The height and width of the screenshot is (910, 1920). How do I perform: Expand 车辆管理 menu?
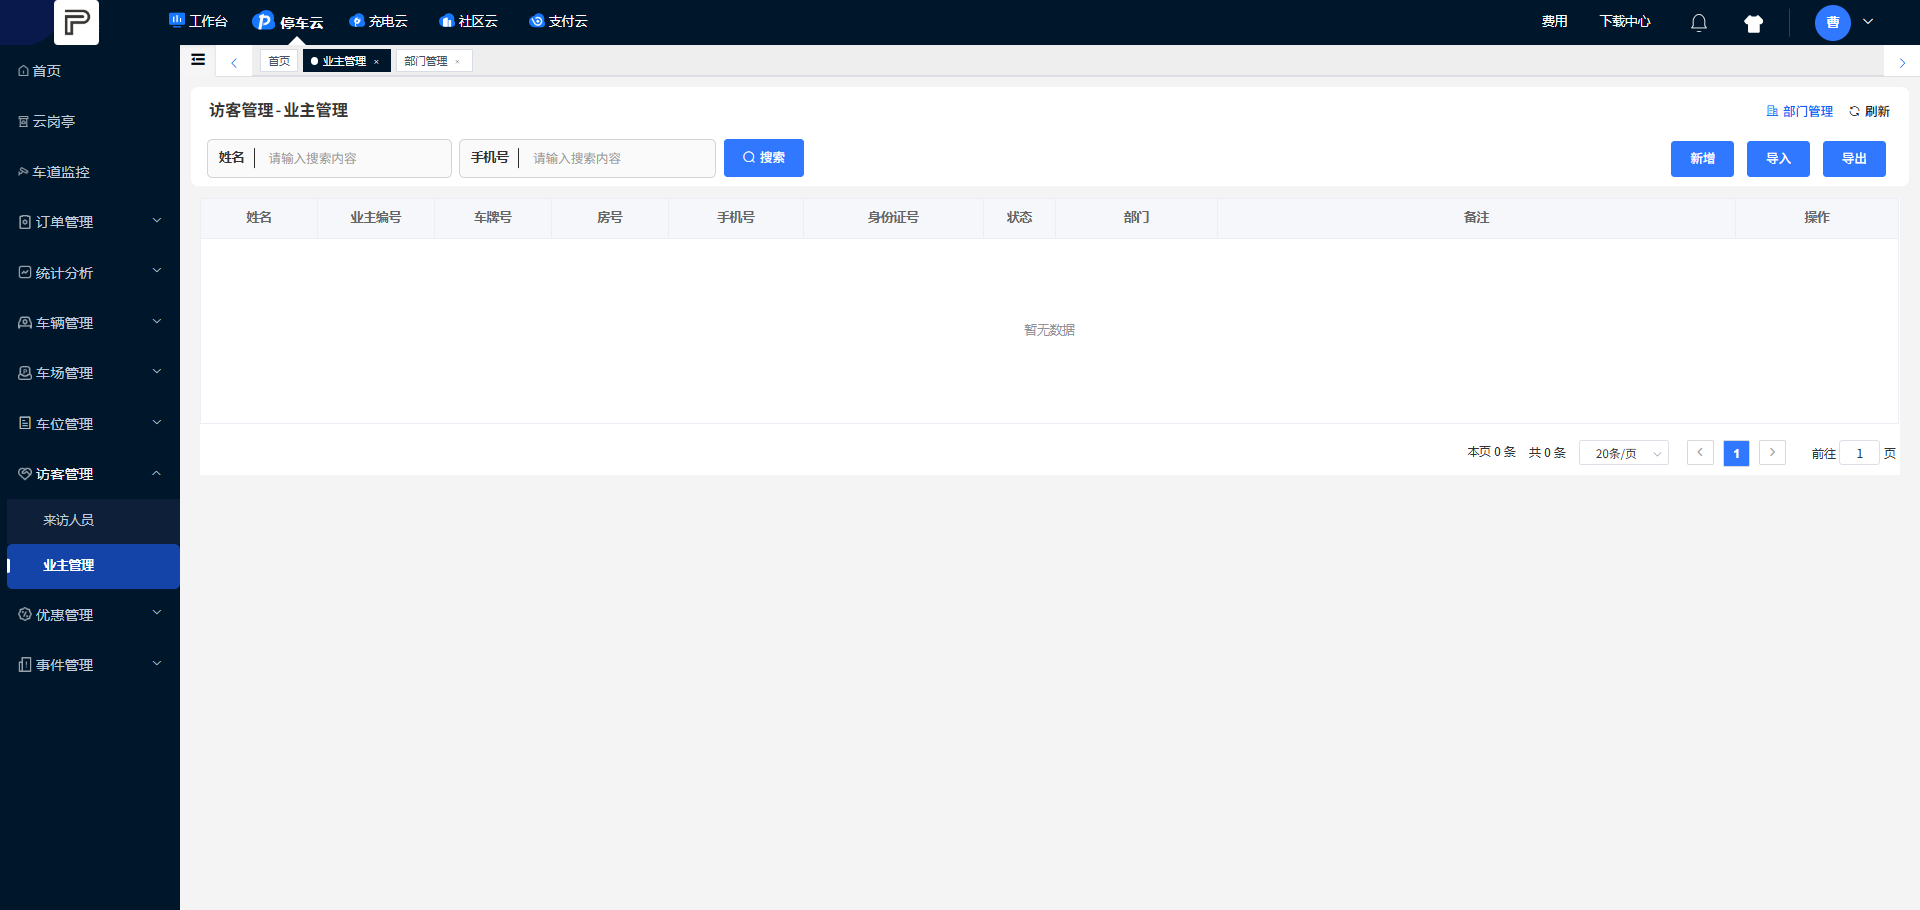[x=90, y=323]
